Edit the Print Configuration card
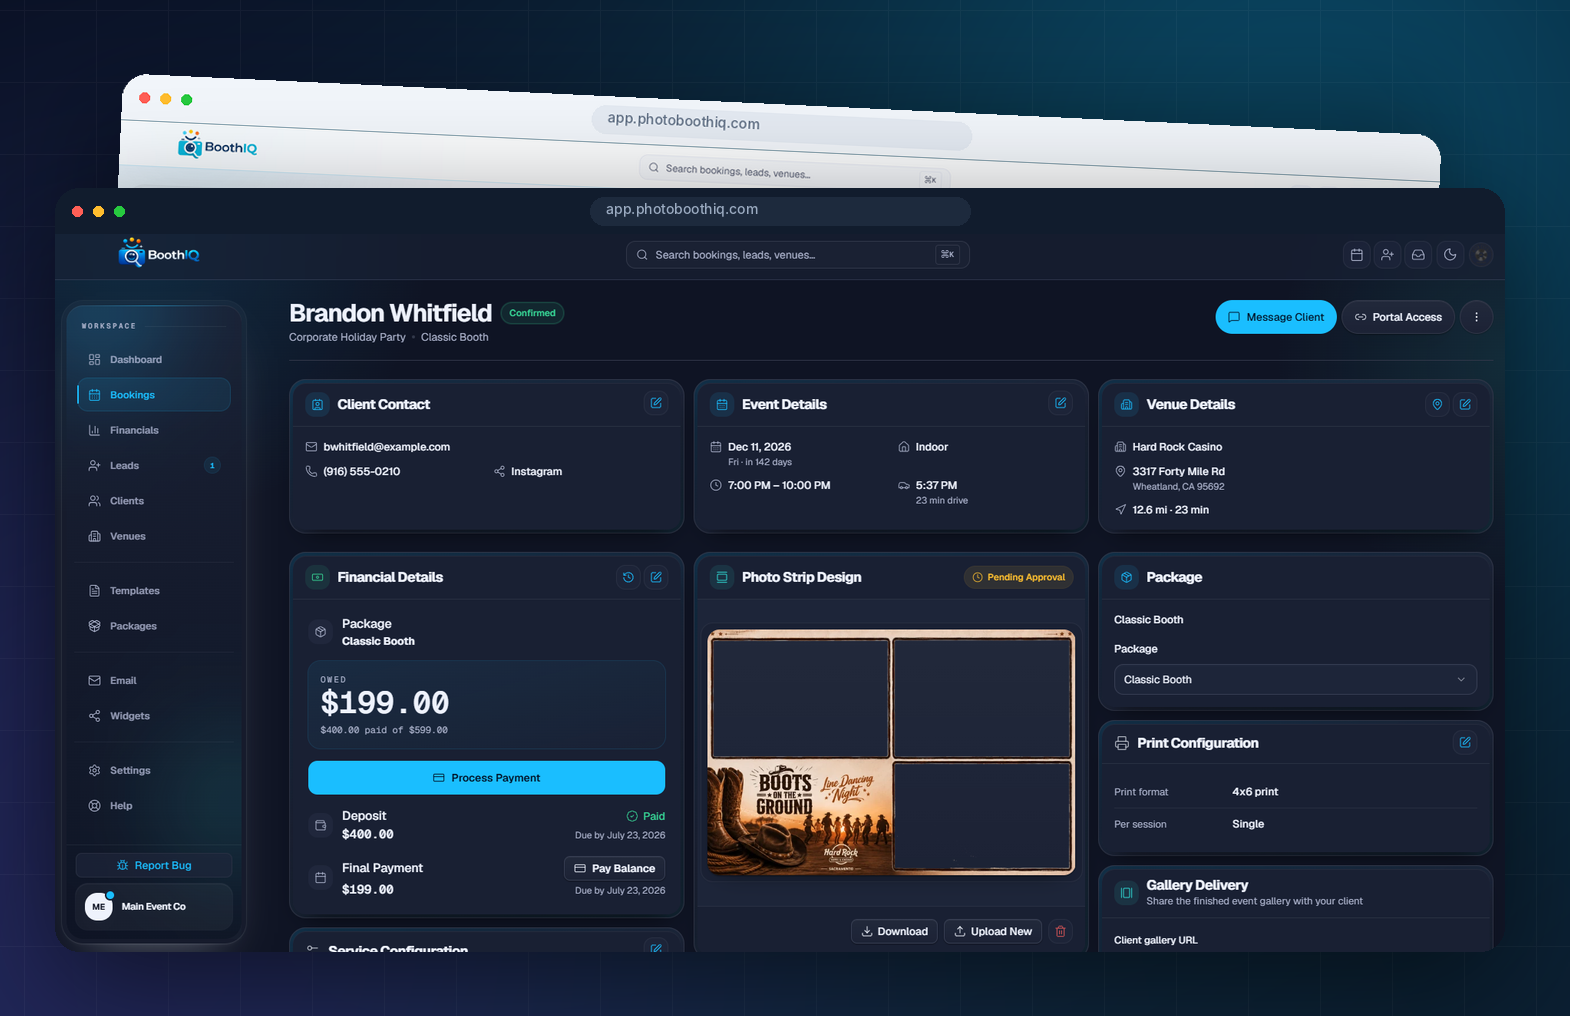This screenshot has width=1570, height=1016. pyautogui.click(x=1465, y=742)
